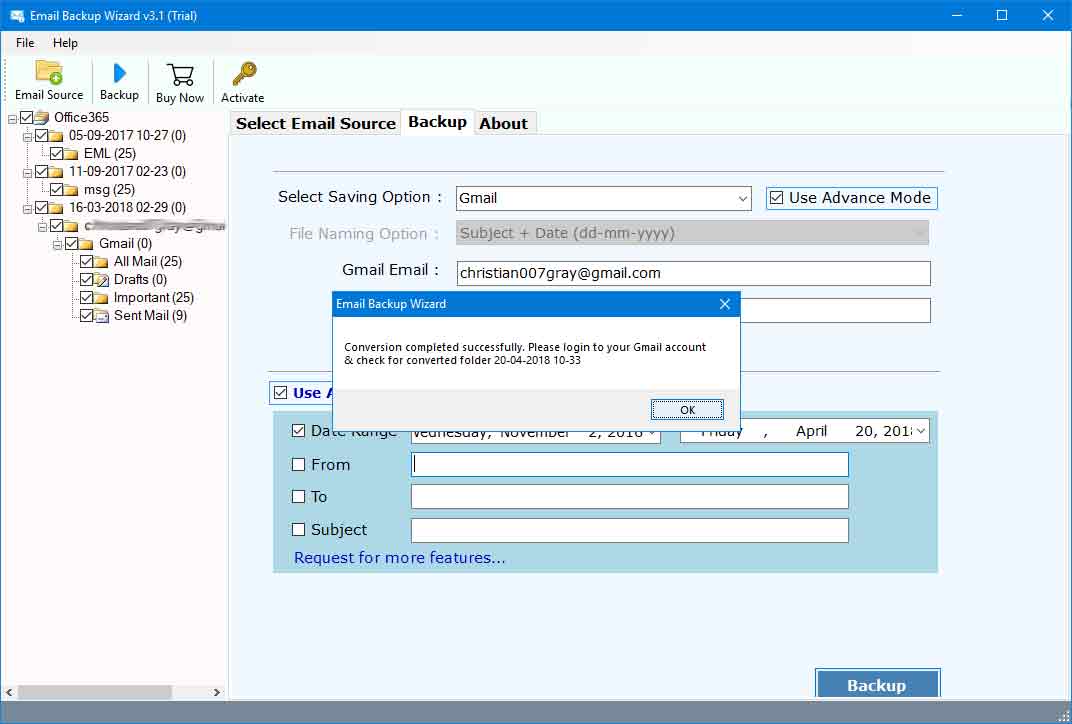Click the From text field
The width and height of the screenshot is (1072, 724).
[x=630, y=465]
